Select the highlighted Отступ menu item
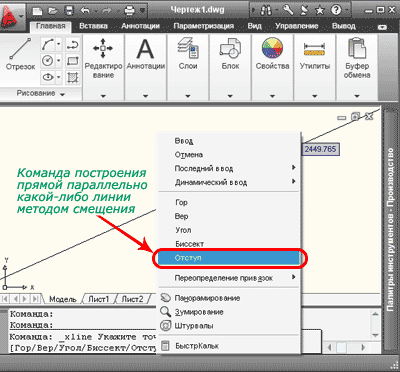The height and width of the screenshot is (372, 400). [229, 258]
